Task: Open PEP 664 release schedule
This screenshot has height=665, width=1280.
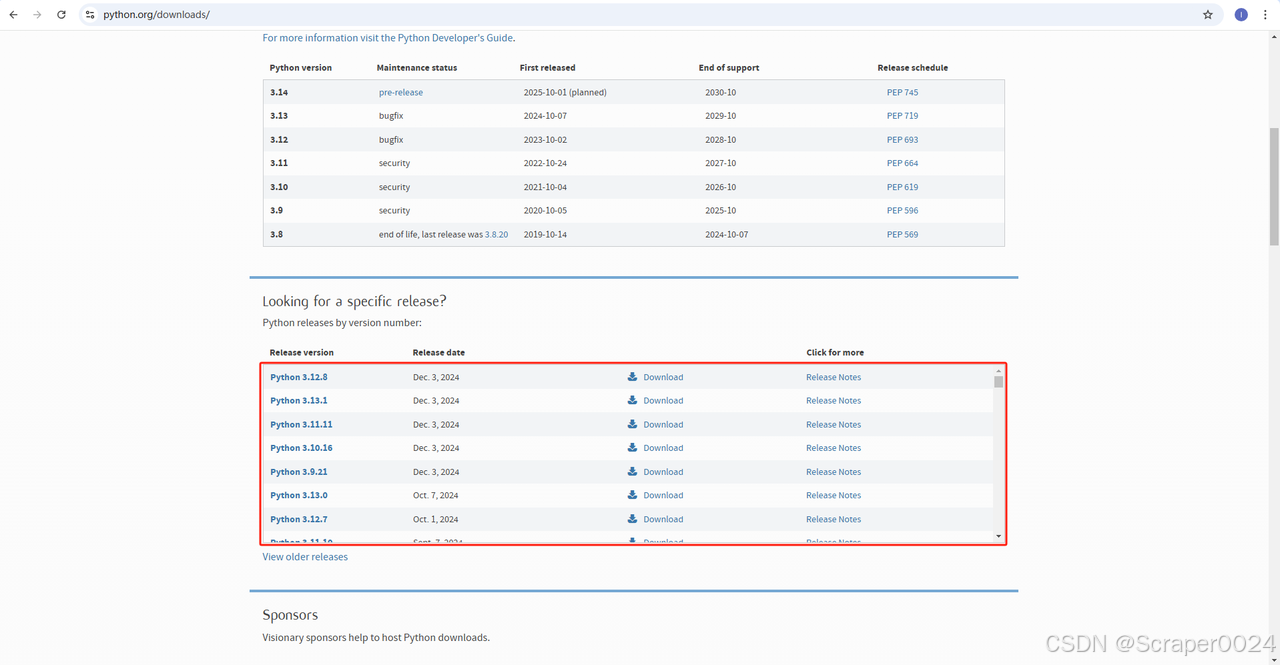Action: point(902,163)
